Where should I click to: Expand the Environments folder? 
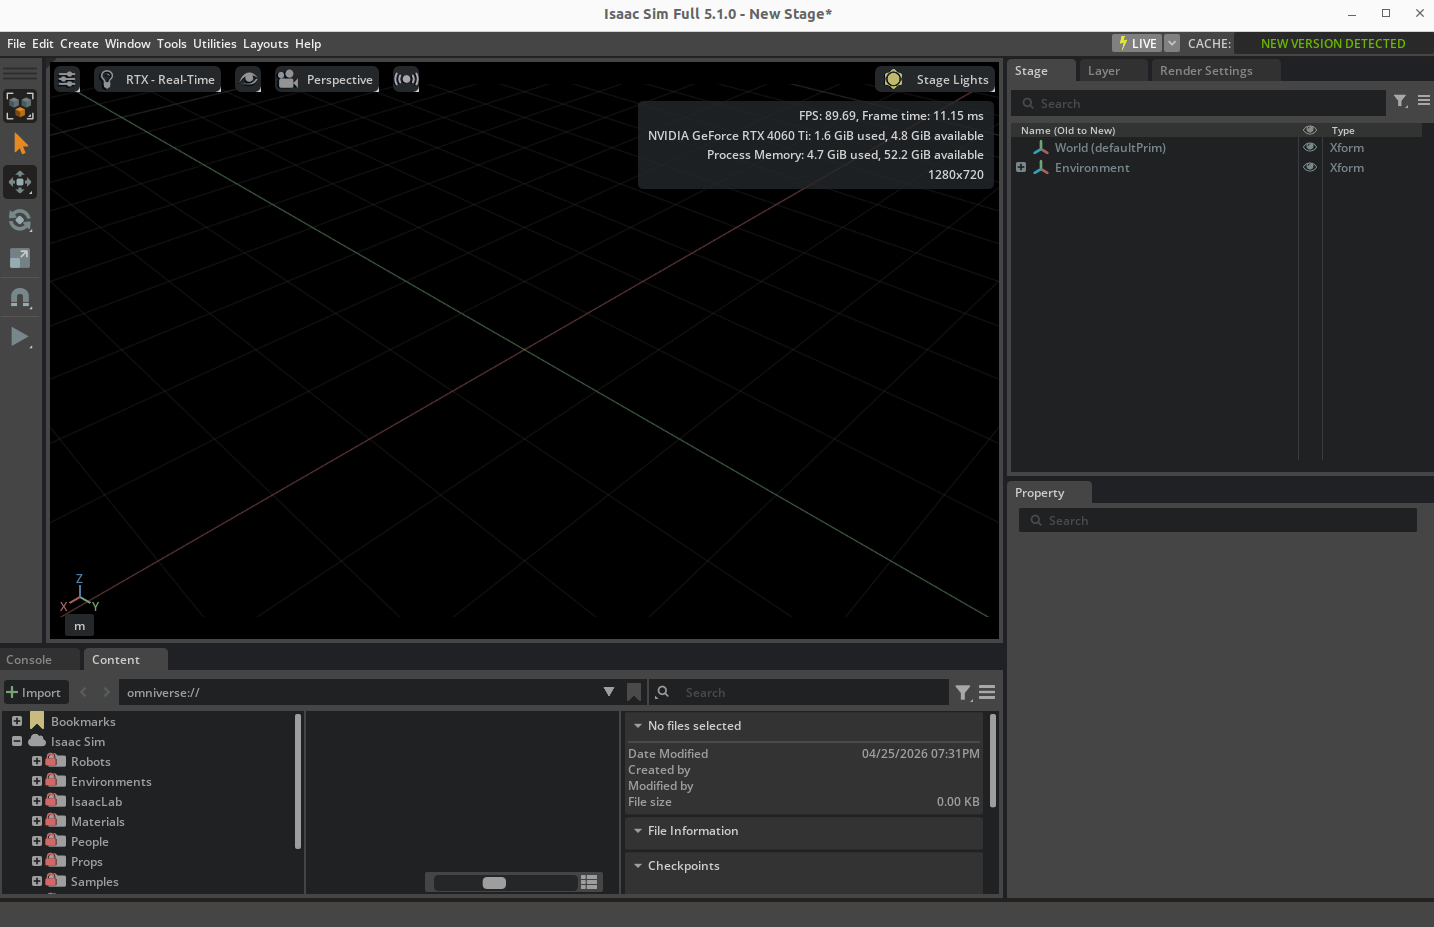(37, 781)
